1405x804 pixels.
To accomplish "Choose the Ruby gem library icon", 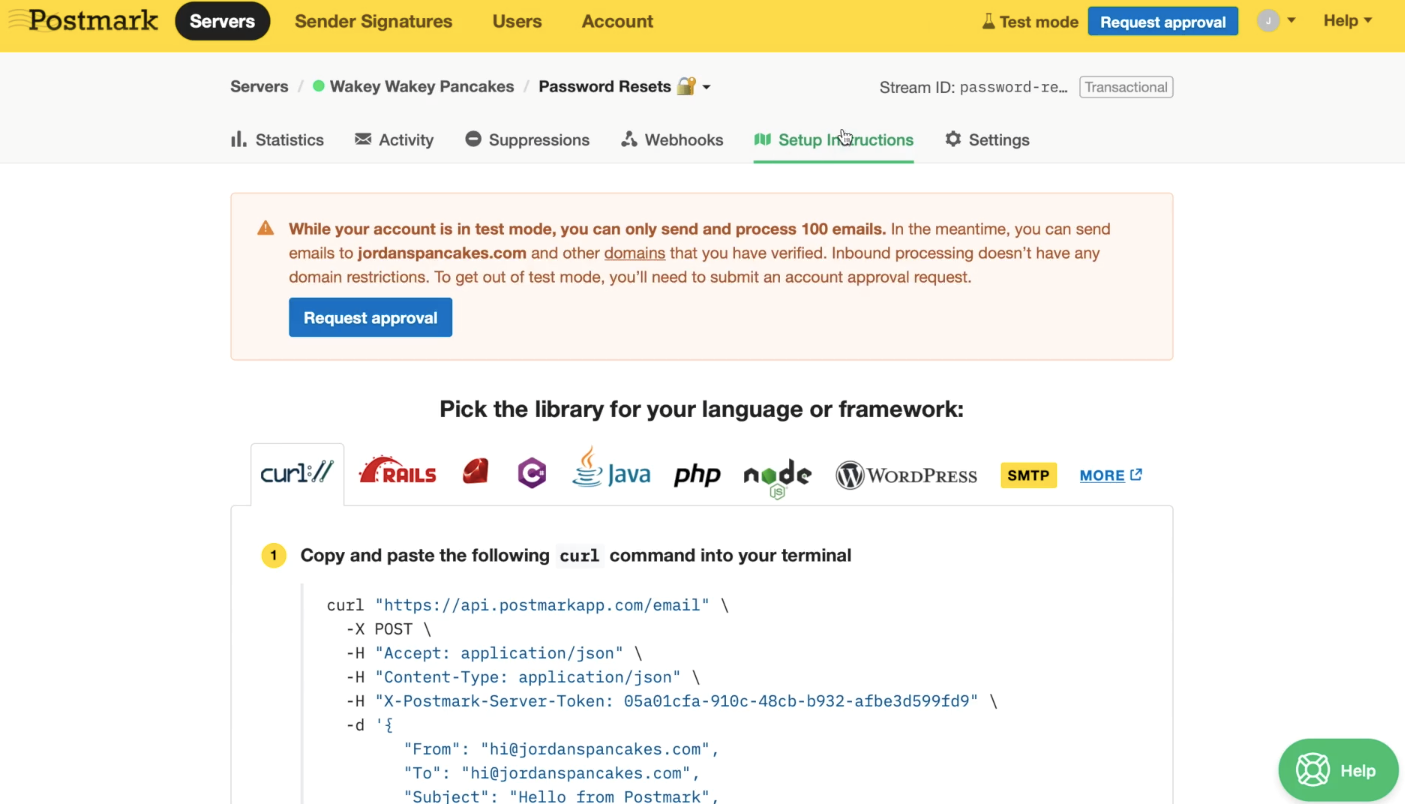I will (475, 471).
